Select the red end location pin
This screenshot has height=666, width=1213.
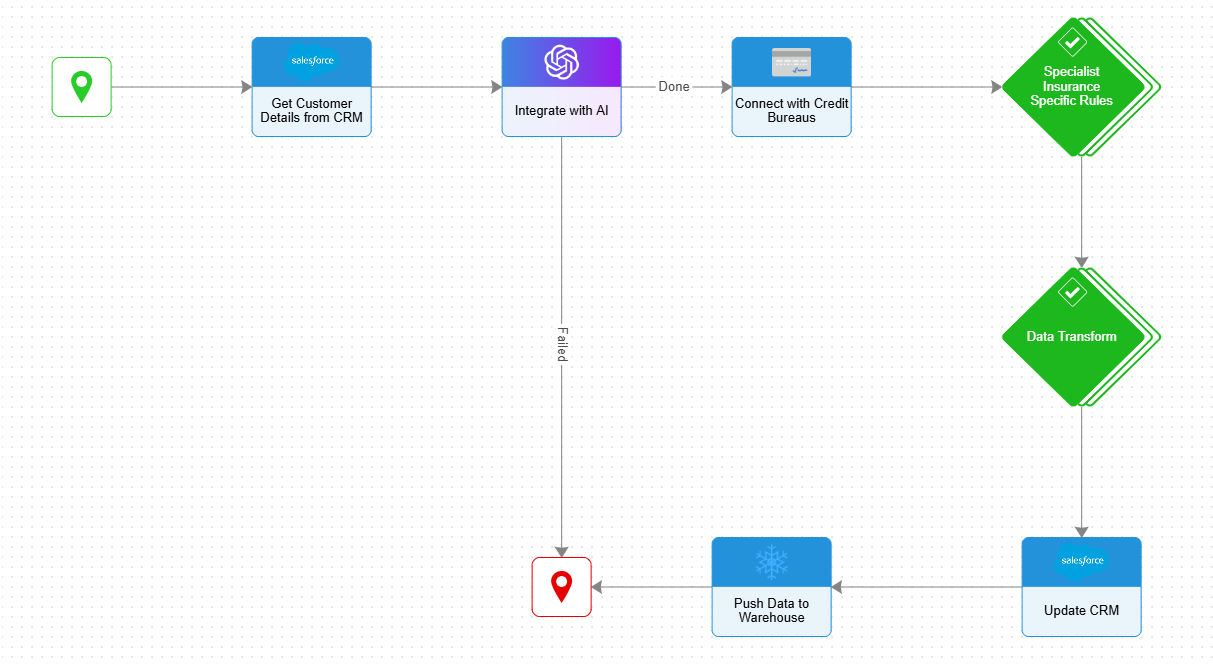point(561,586)
